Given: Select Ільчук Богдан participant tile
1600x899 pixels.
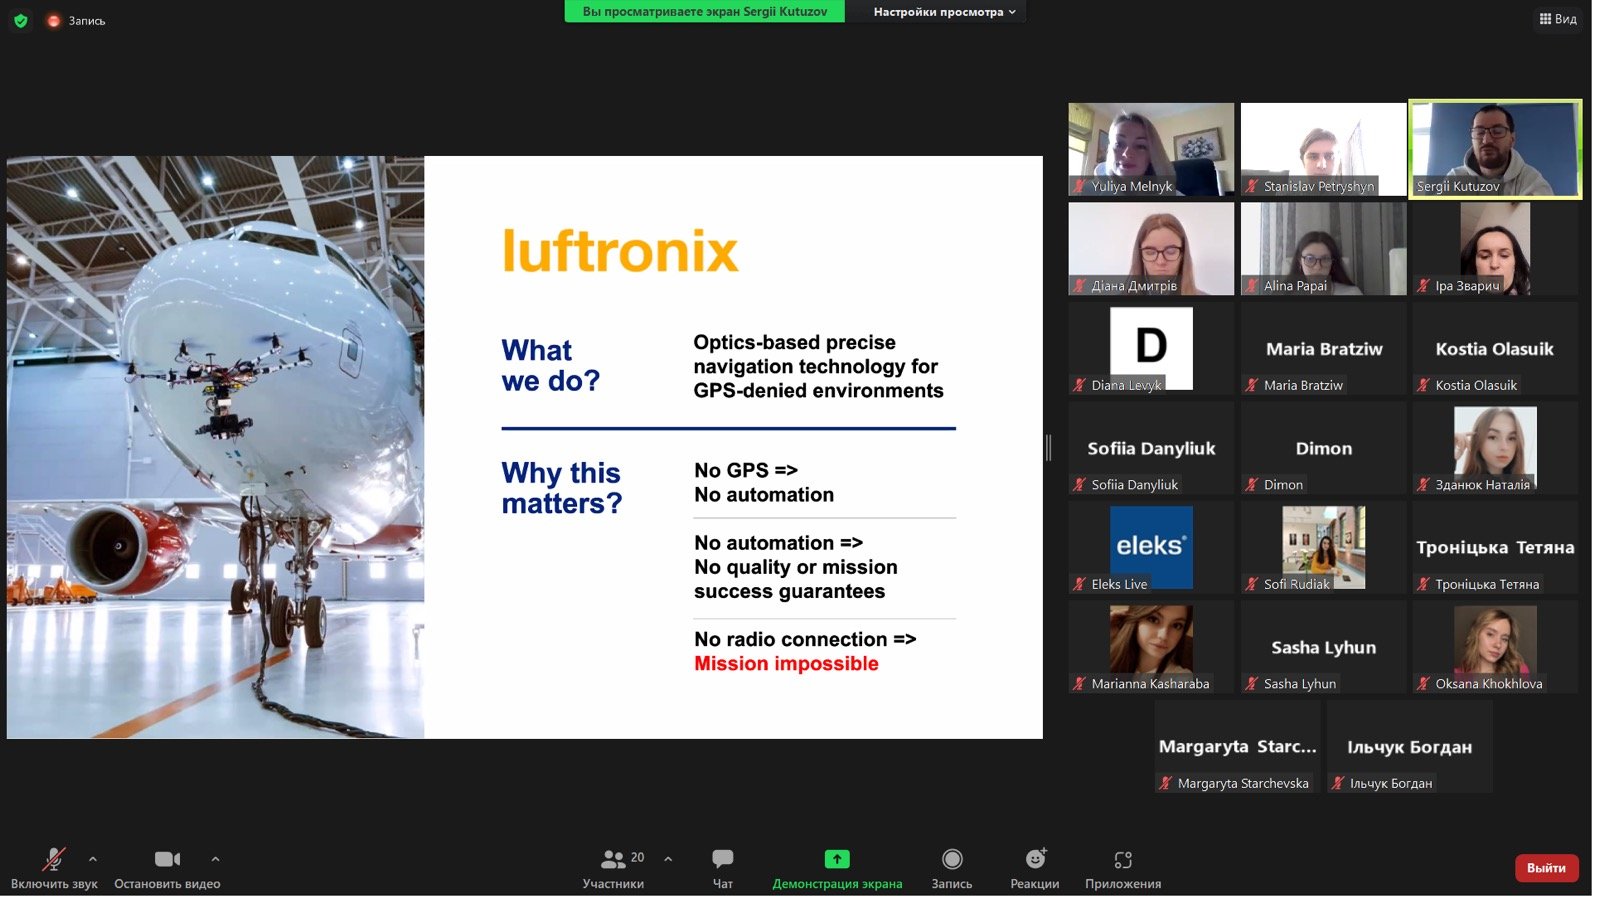Looking at the screenshot, I should pos(1409,746).
